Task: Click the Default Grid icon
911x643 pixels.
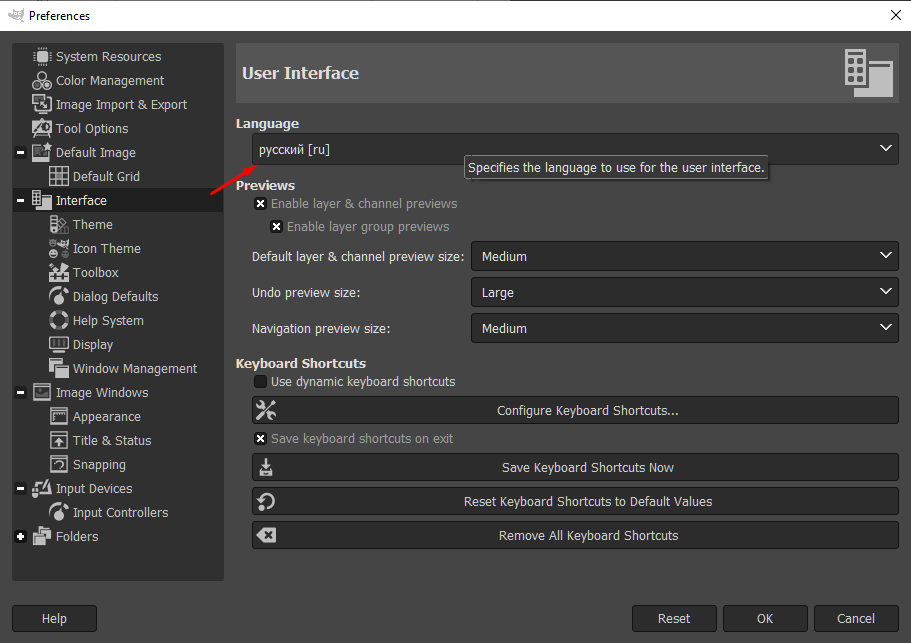Action: [x=59, y=176]
